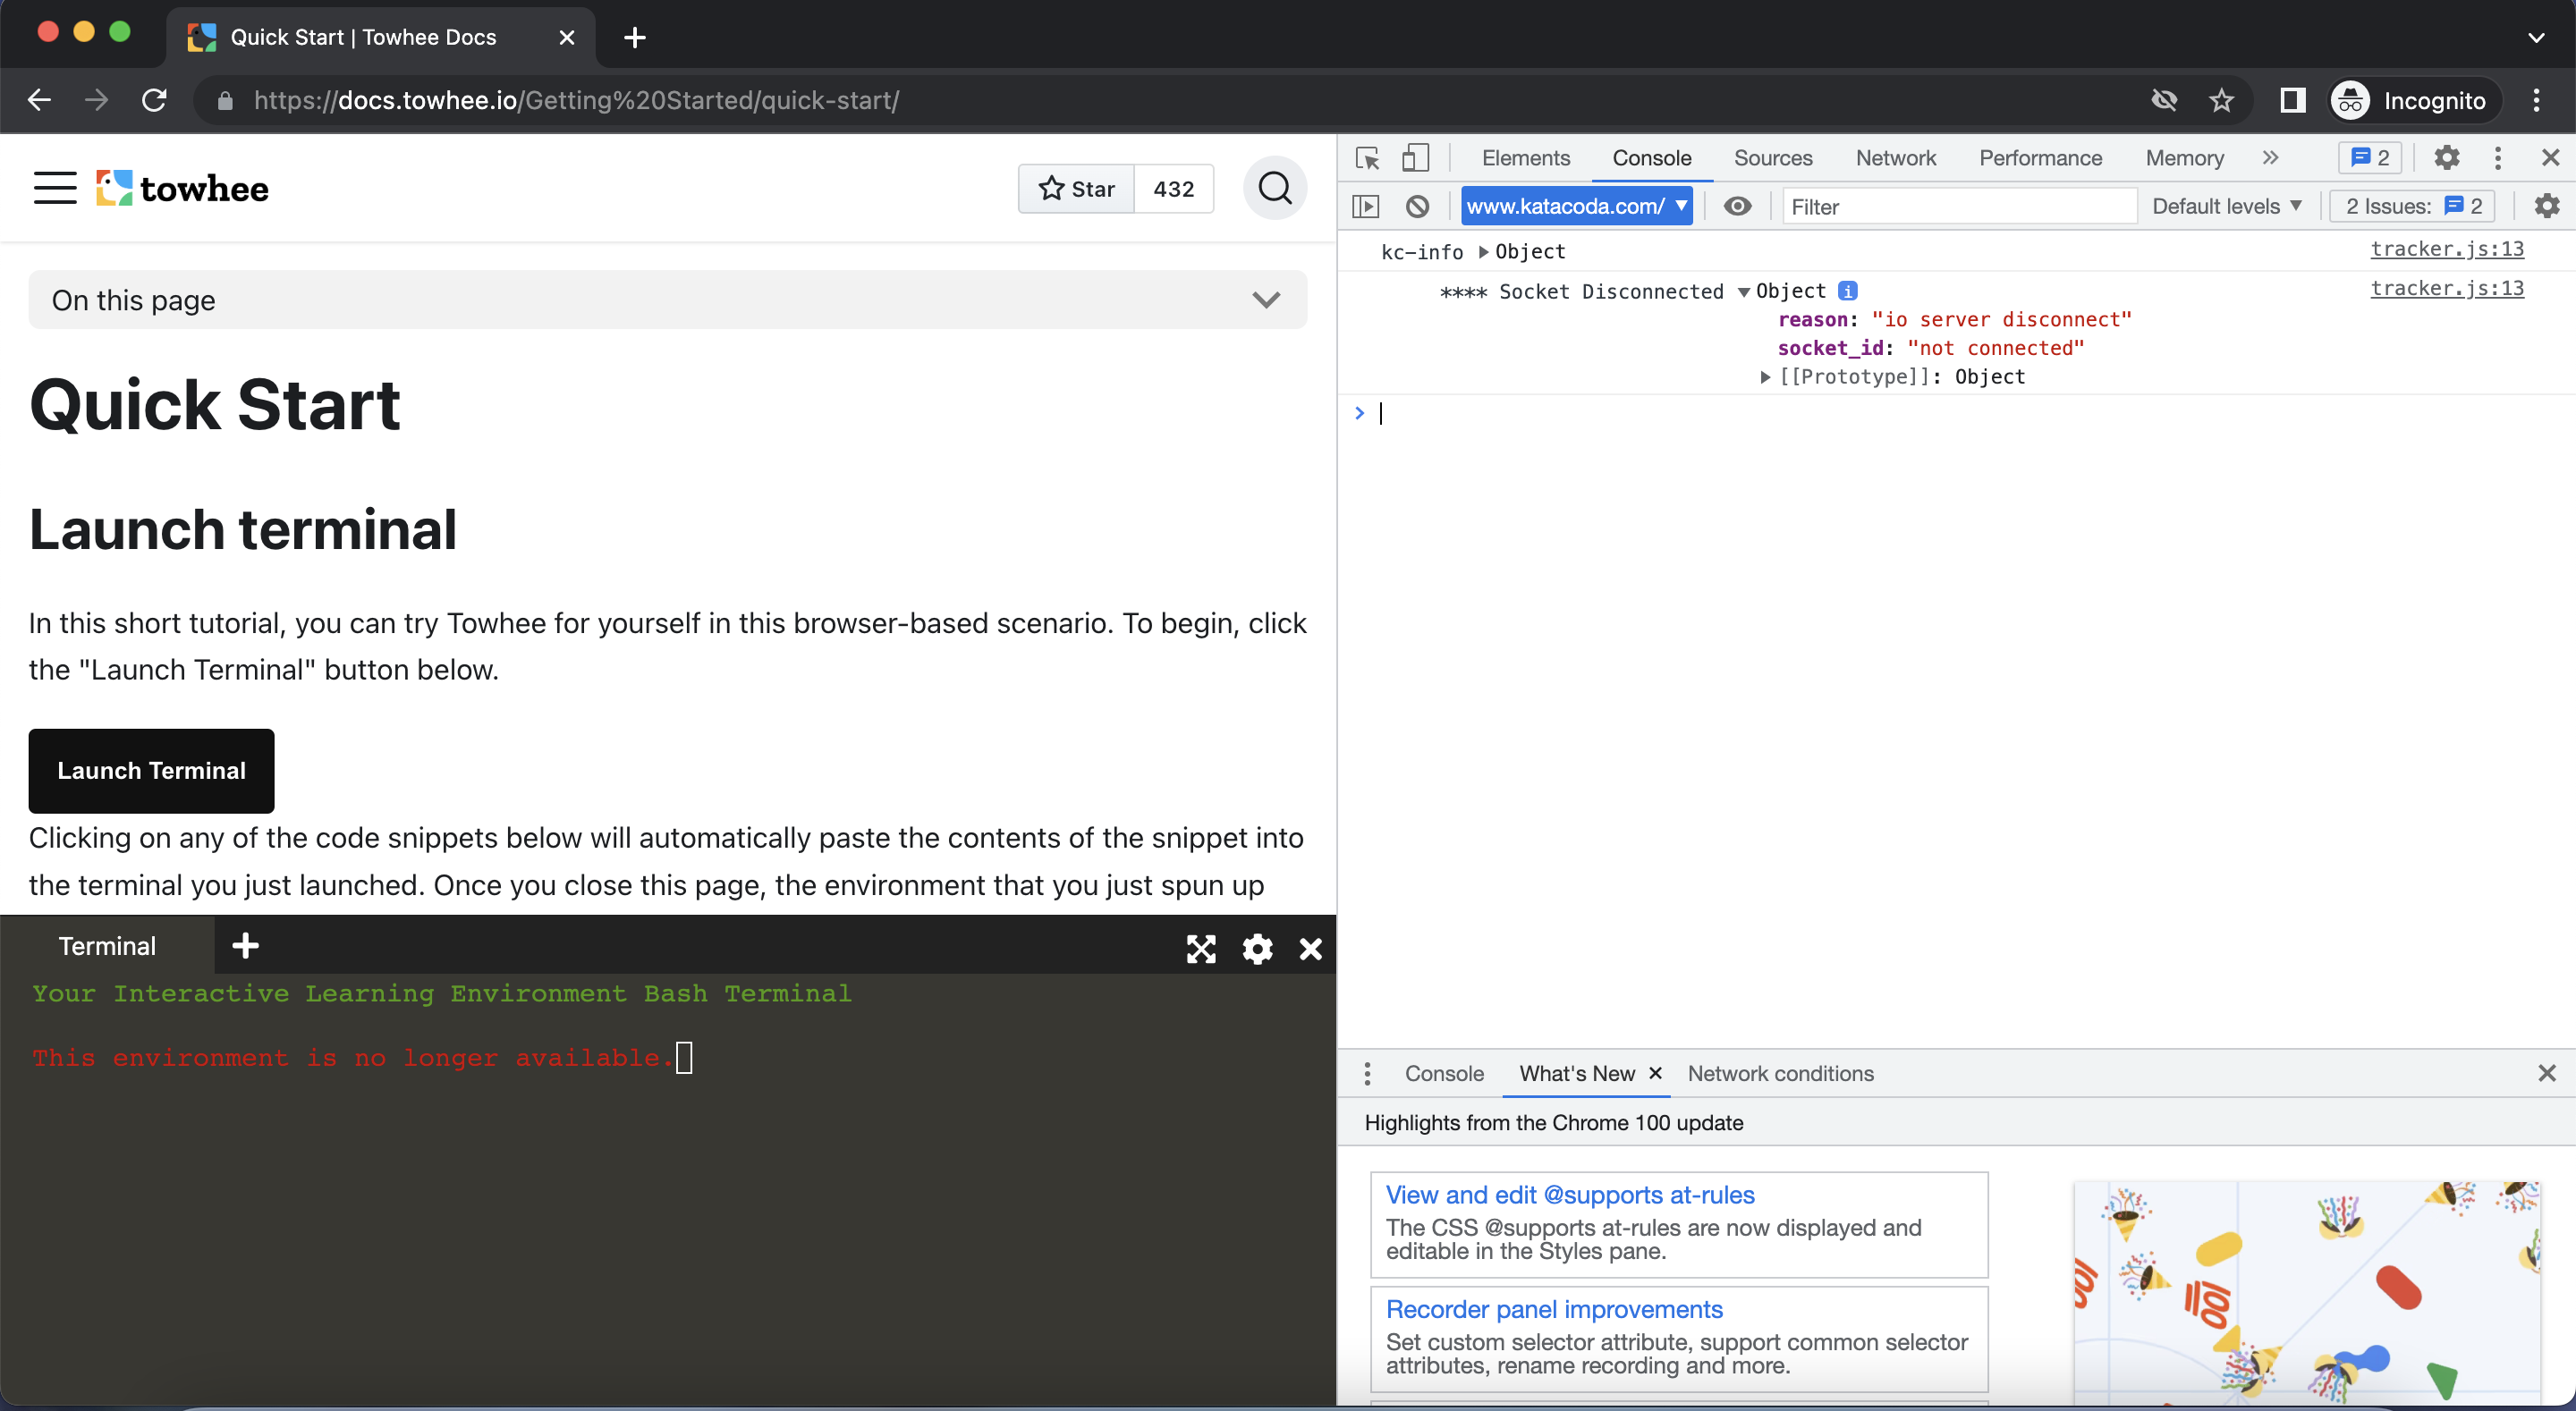The width and height of the screenshot is (2576, 1411).
Task: Switch to the Network panel
Action: coord(1896,158)
